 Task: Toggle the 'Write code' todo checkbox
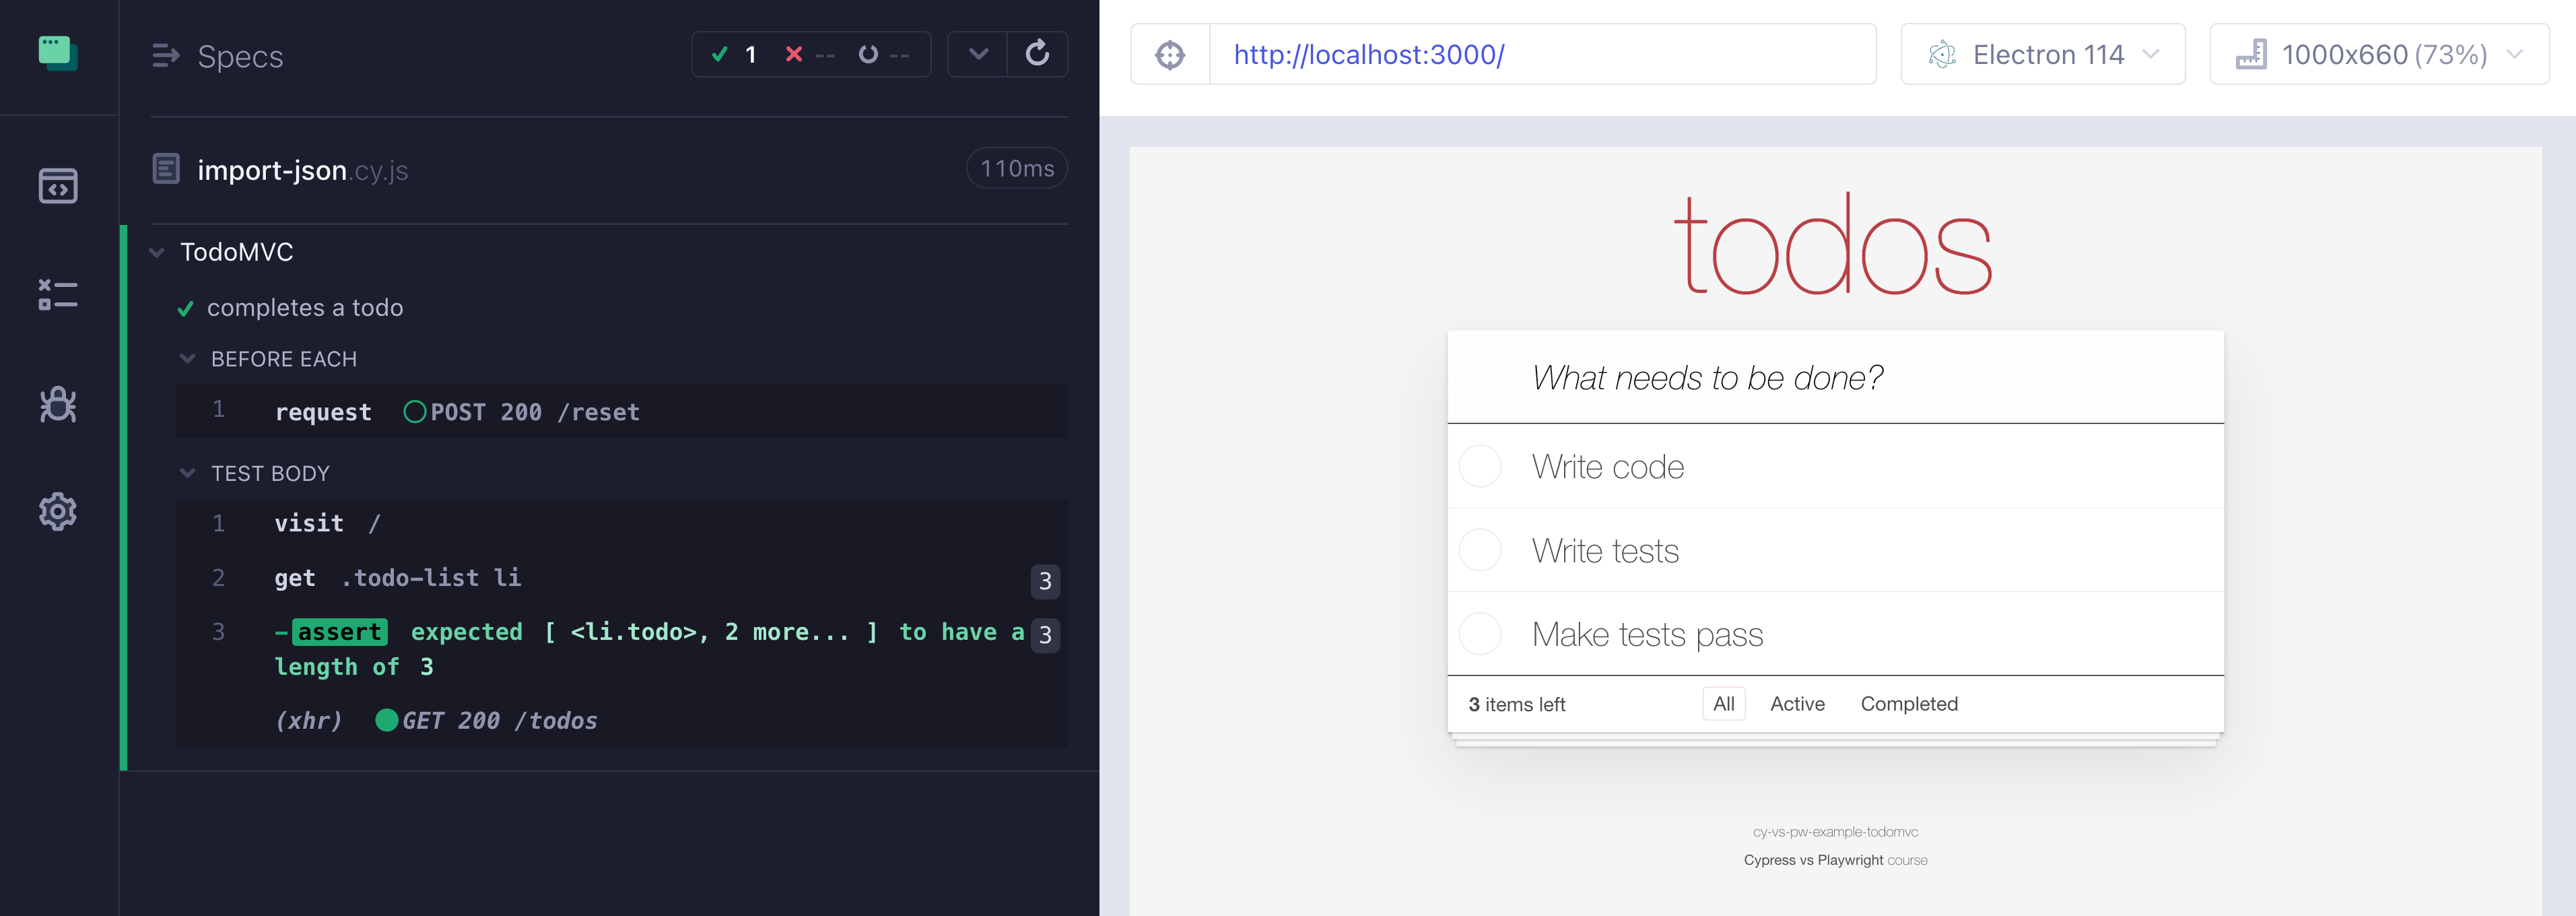click(x=1480, y=467)
